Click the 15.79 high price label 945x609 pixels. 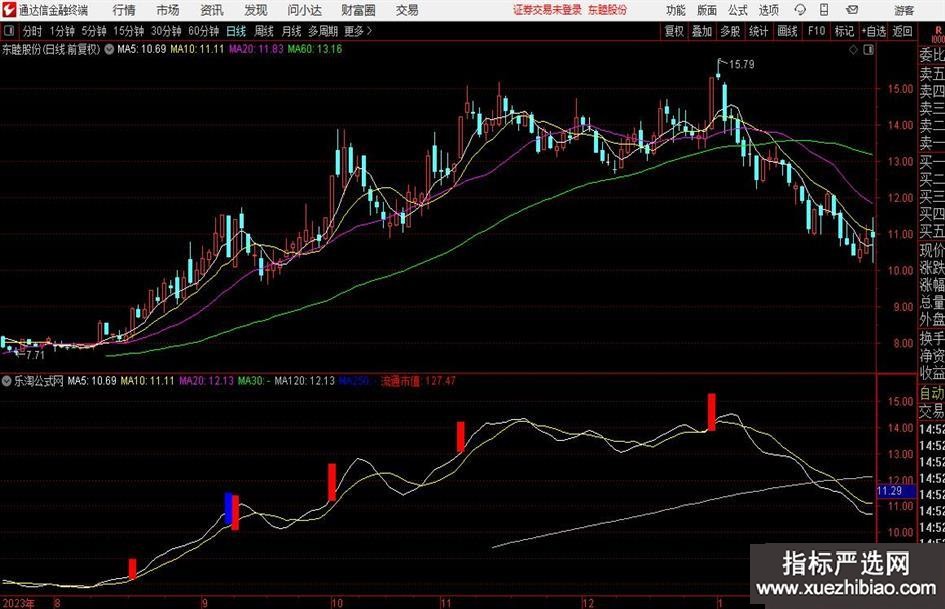point(741,65)
